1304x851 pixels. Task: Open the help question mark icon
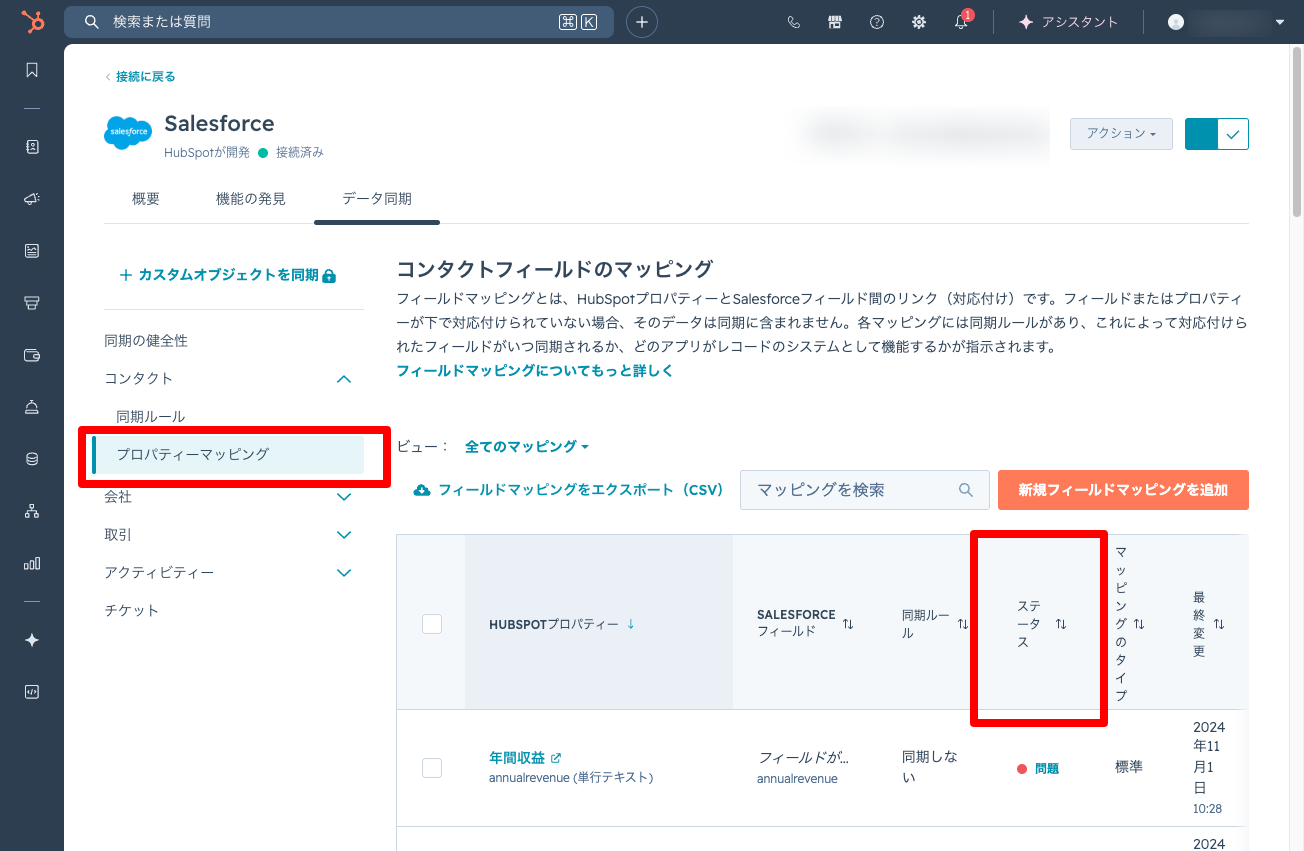[x=877, y=22]
